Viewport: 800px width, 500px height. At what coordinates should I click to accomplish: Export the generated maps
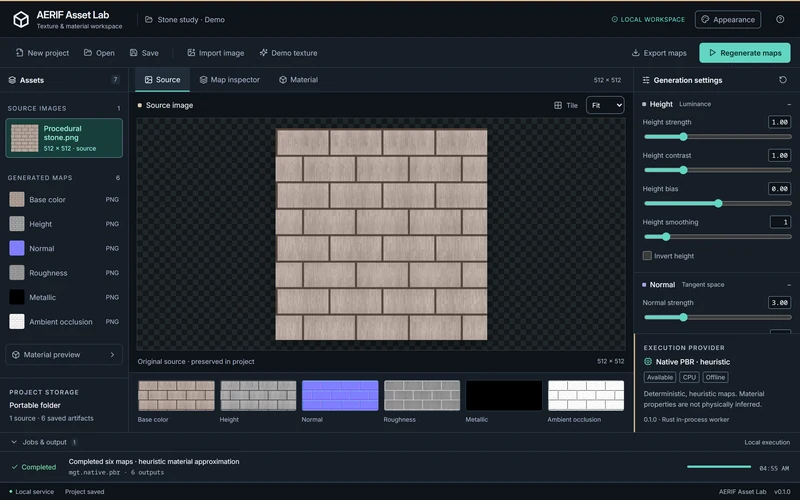tap(659, 53)
